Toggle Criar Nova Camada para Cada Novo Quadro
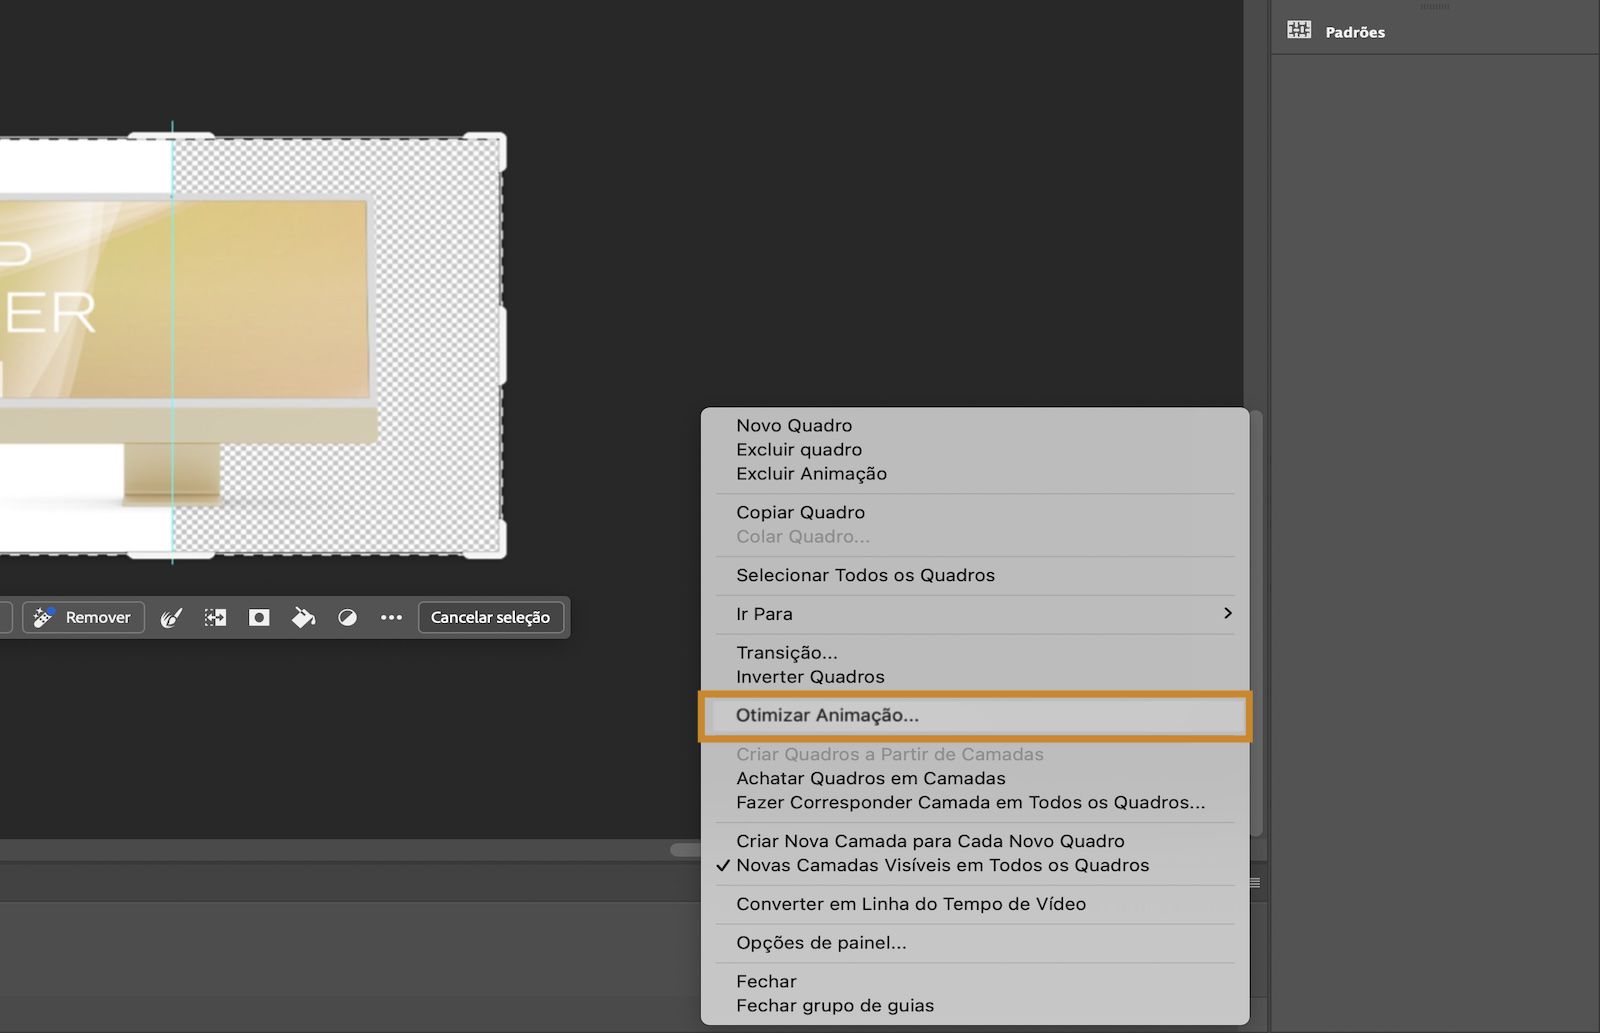Image resolution: width=1600 pixels, height=1033 pixels. click(930, 841)
